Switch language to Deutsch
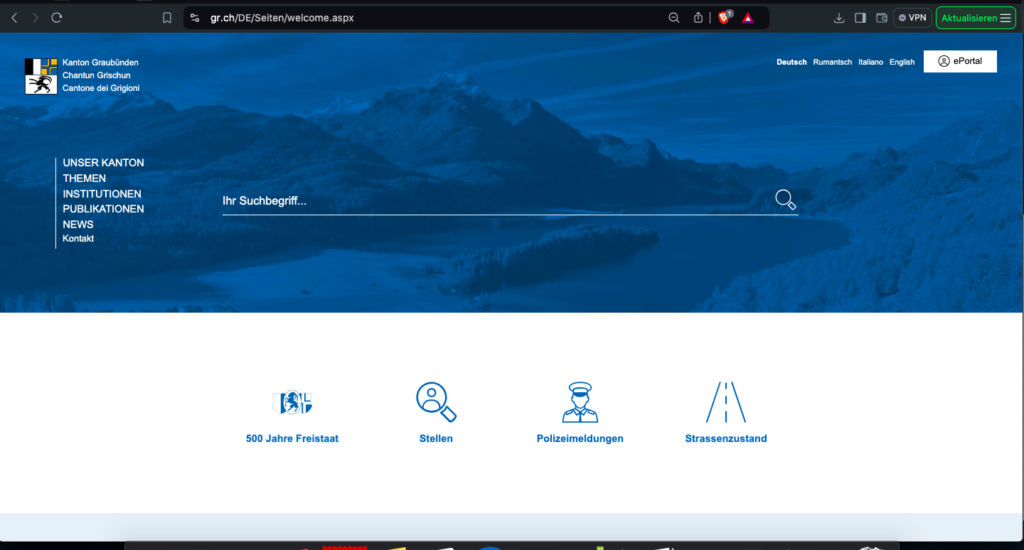Screen dimensions: 1024x550 (x=792, y=62)
